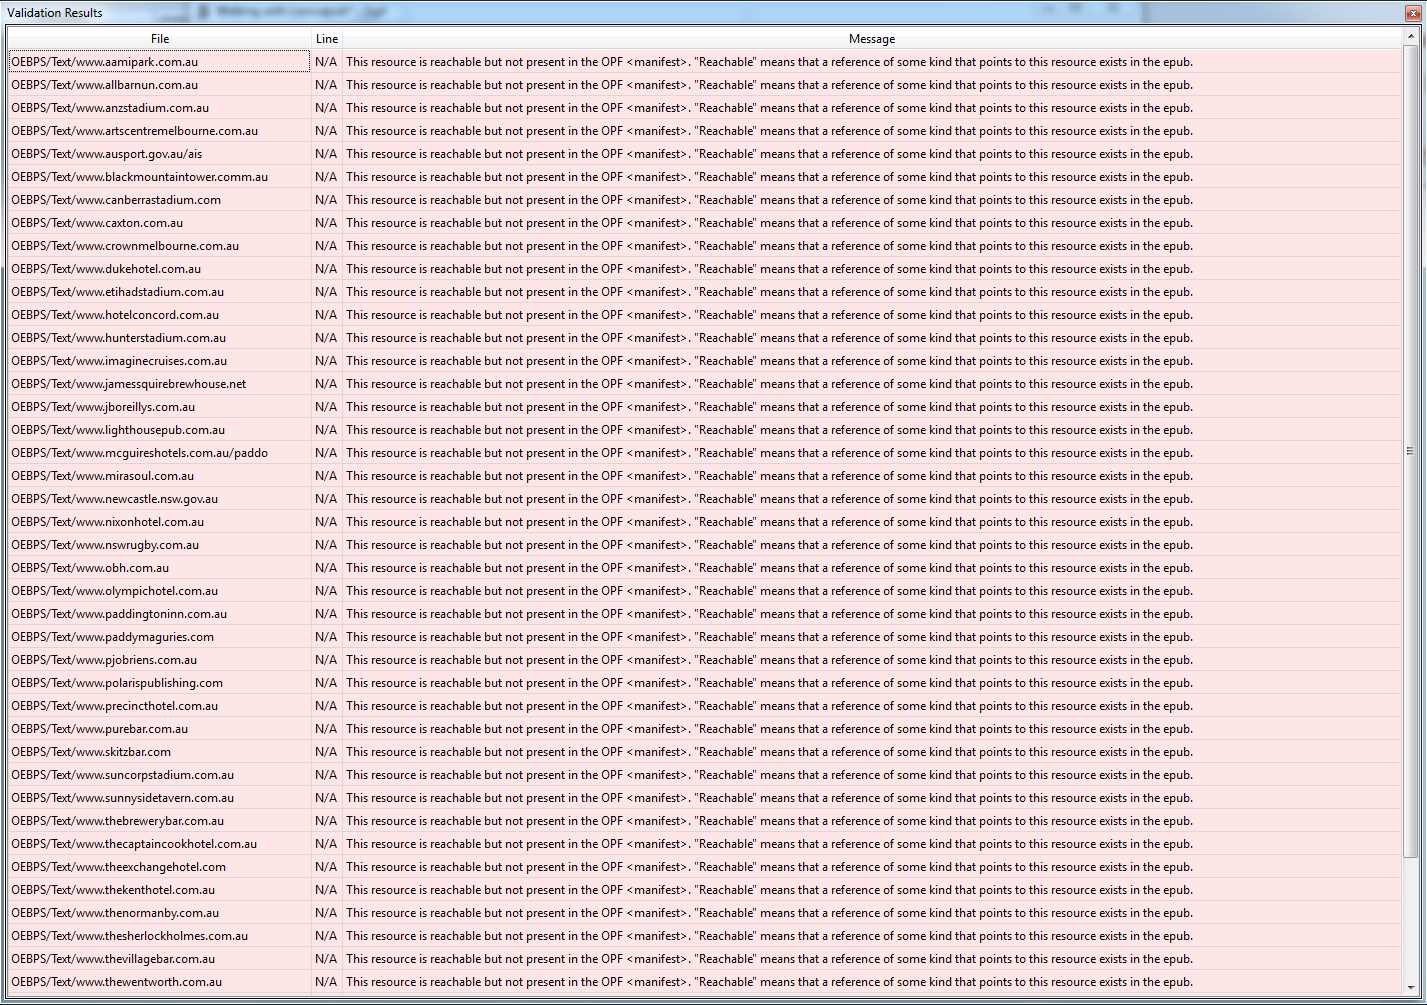This screenshot has height=1005, width=1427.
Task: Sort results by the File column header
Action: click(x=160, y=39)
